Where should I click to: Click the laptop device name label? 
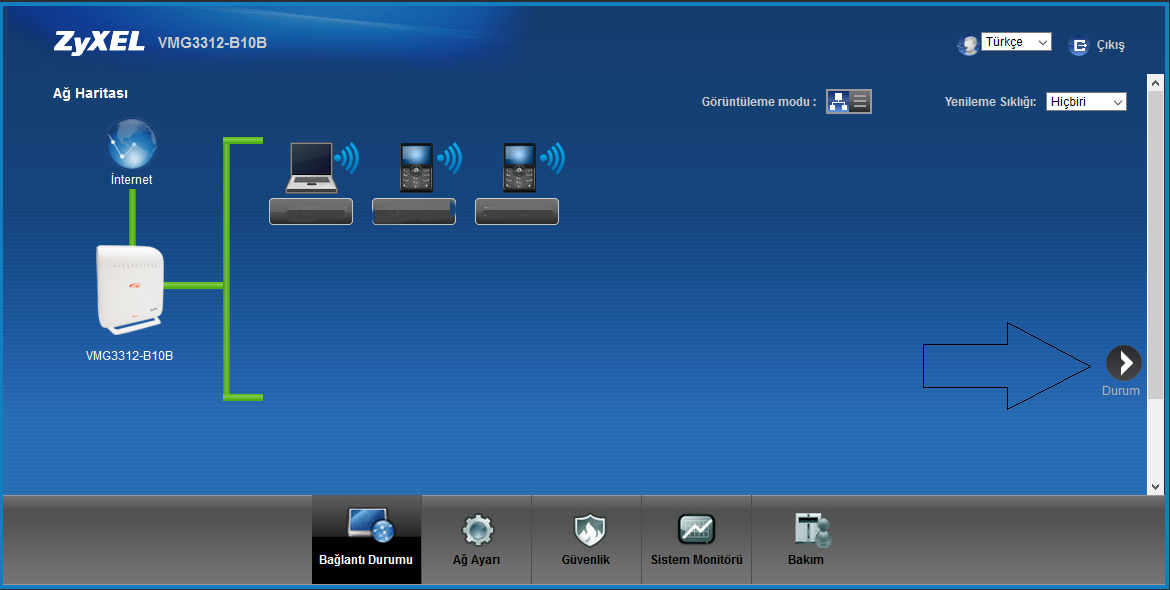(x=311, y=211)
